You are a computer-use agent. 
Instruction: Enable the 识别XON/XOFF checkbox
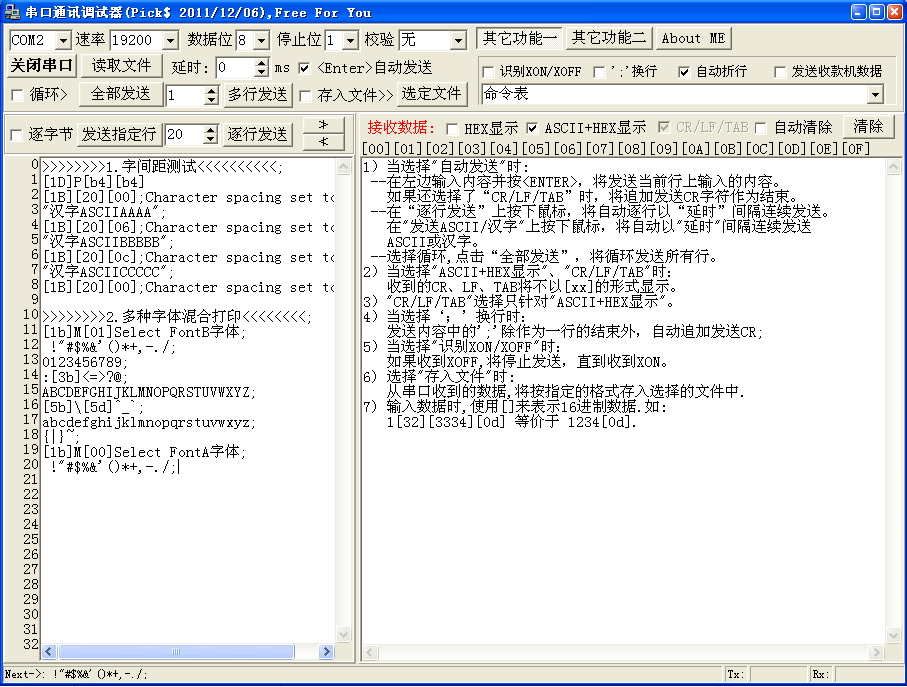[488, 72]
